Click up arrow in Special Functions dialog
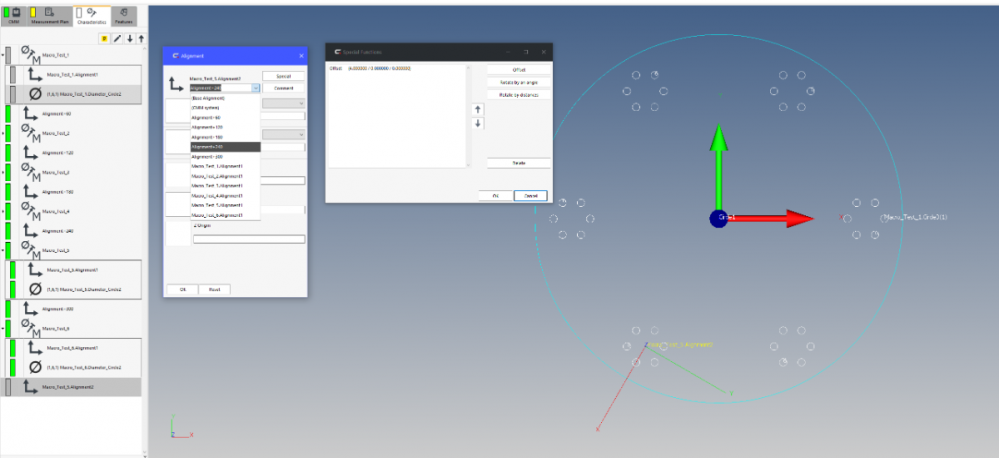 point(477,108)
